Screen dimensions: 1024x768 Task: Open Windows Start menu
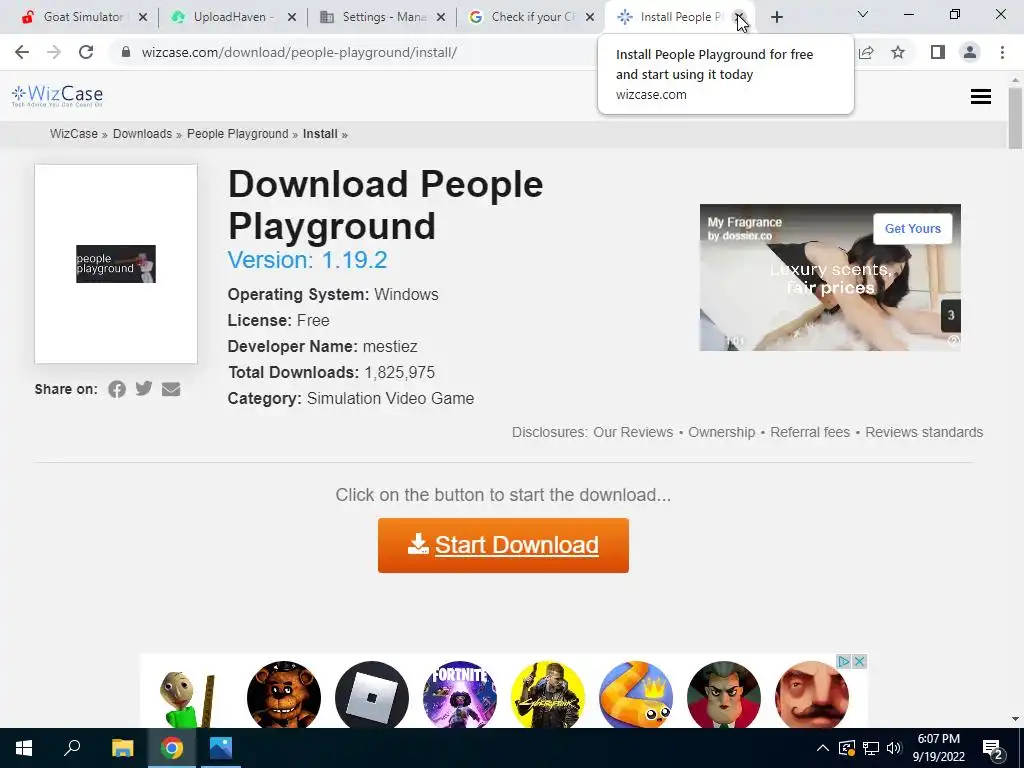click(24, 748)
